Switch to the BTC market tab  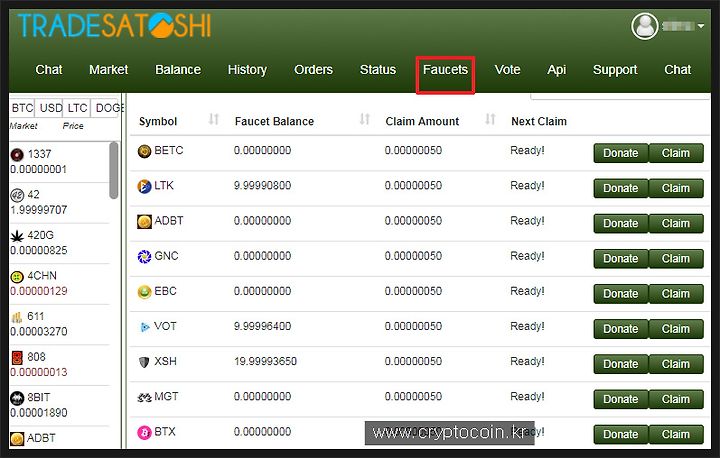(x=22, y=108)
